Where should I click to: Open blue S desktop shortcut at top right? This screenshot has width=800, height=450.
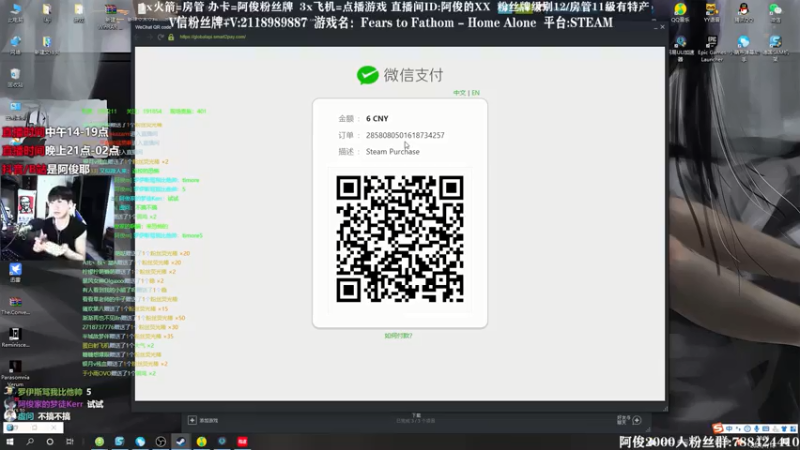pos(776,48)
